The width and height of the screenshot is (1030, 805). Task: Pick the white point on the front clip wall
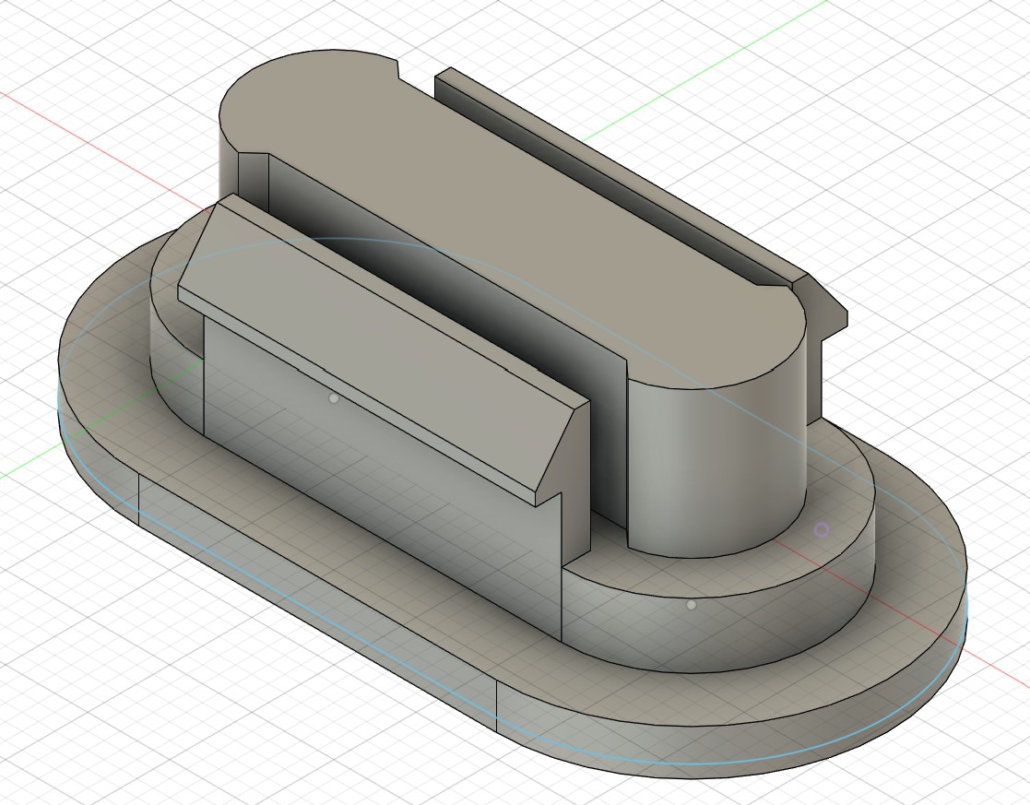(x=334, y=398)
